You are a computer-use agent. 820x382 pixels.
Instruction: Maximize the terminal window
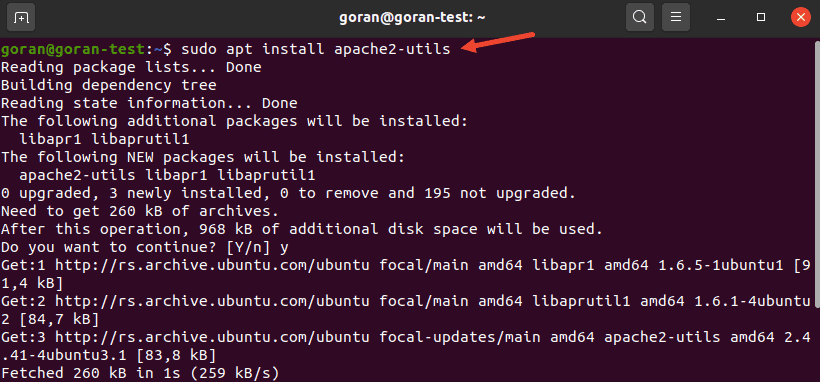pyautogui.click(x=761, y=17)
